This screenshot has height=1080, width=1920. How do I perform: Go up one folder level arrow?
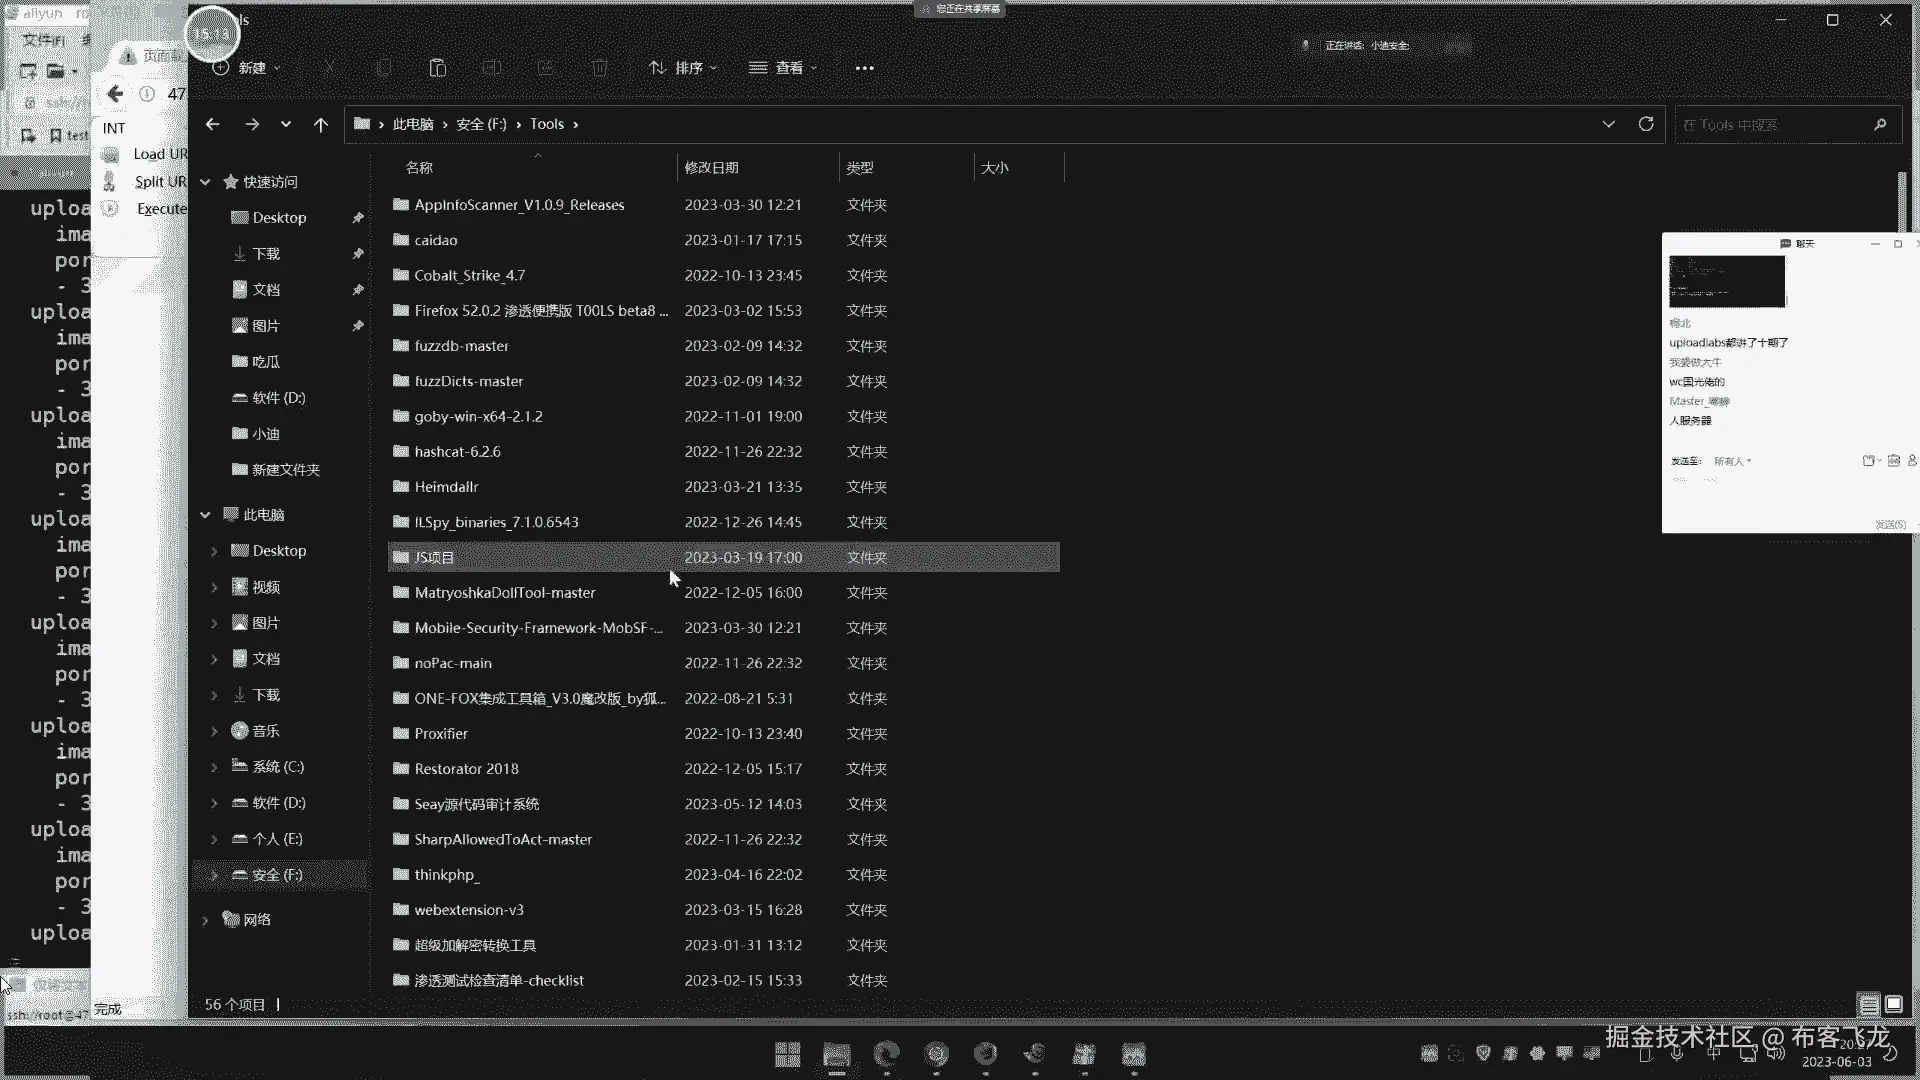[x=320, y=124]
